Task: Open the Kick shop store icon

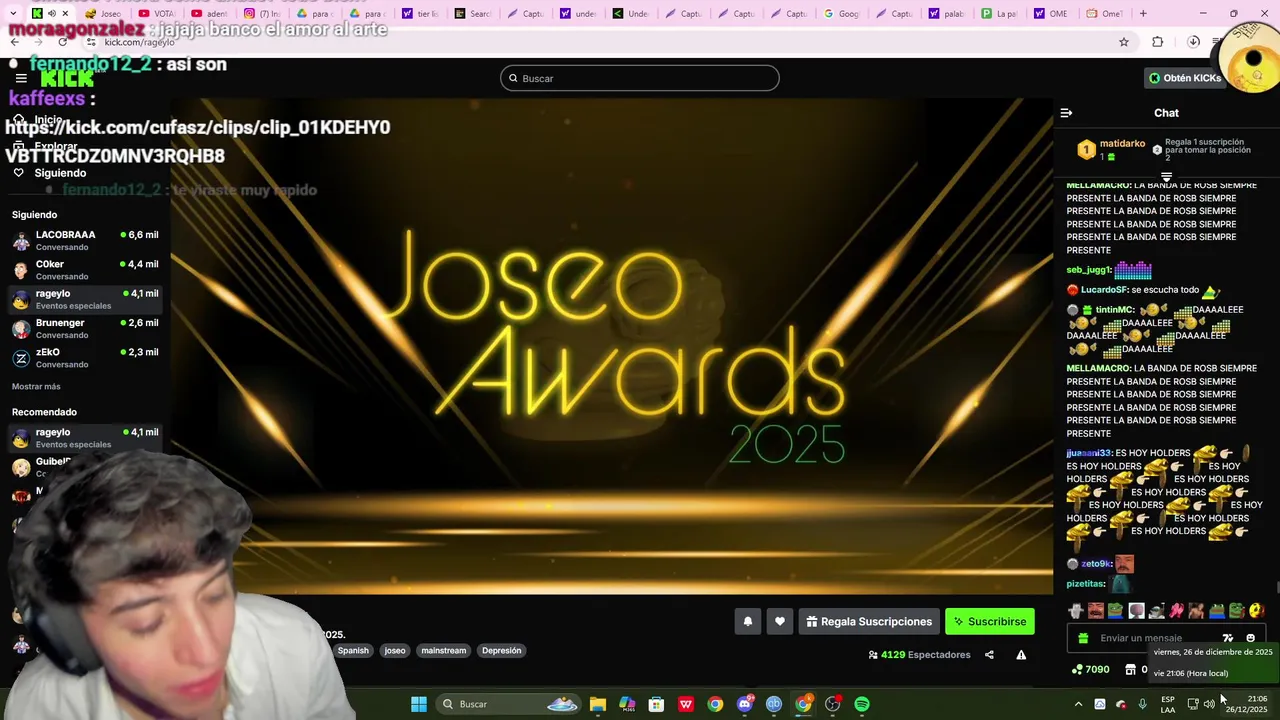Action: pos(1131,670)
